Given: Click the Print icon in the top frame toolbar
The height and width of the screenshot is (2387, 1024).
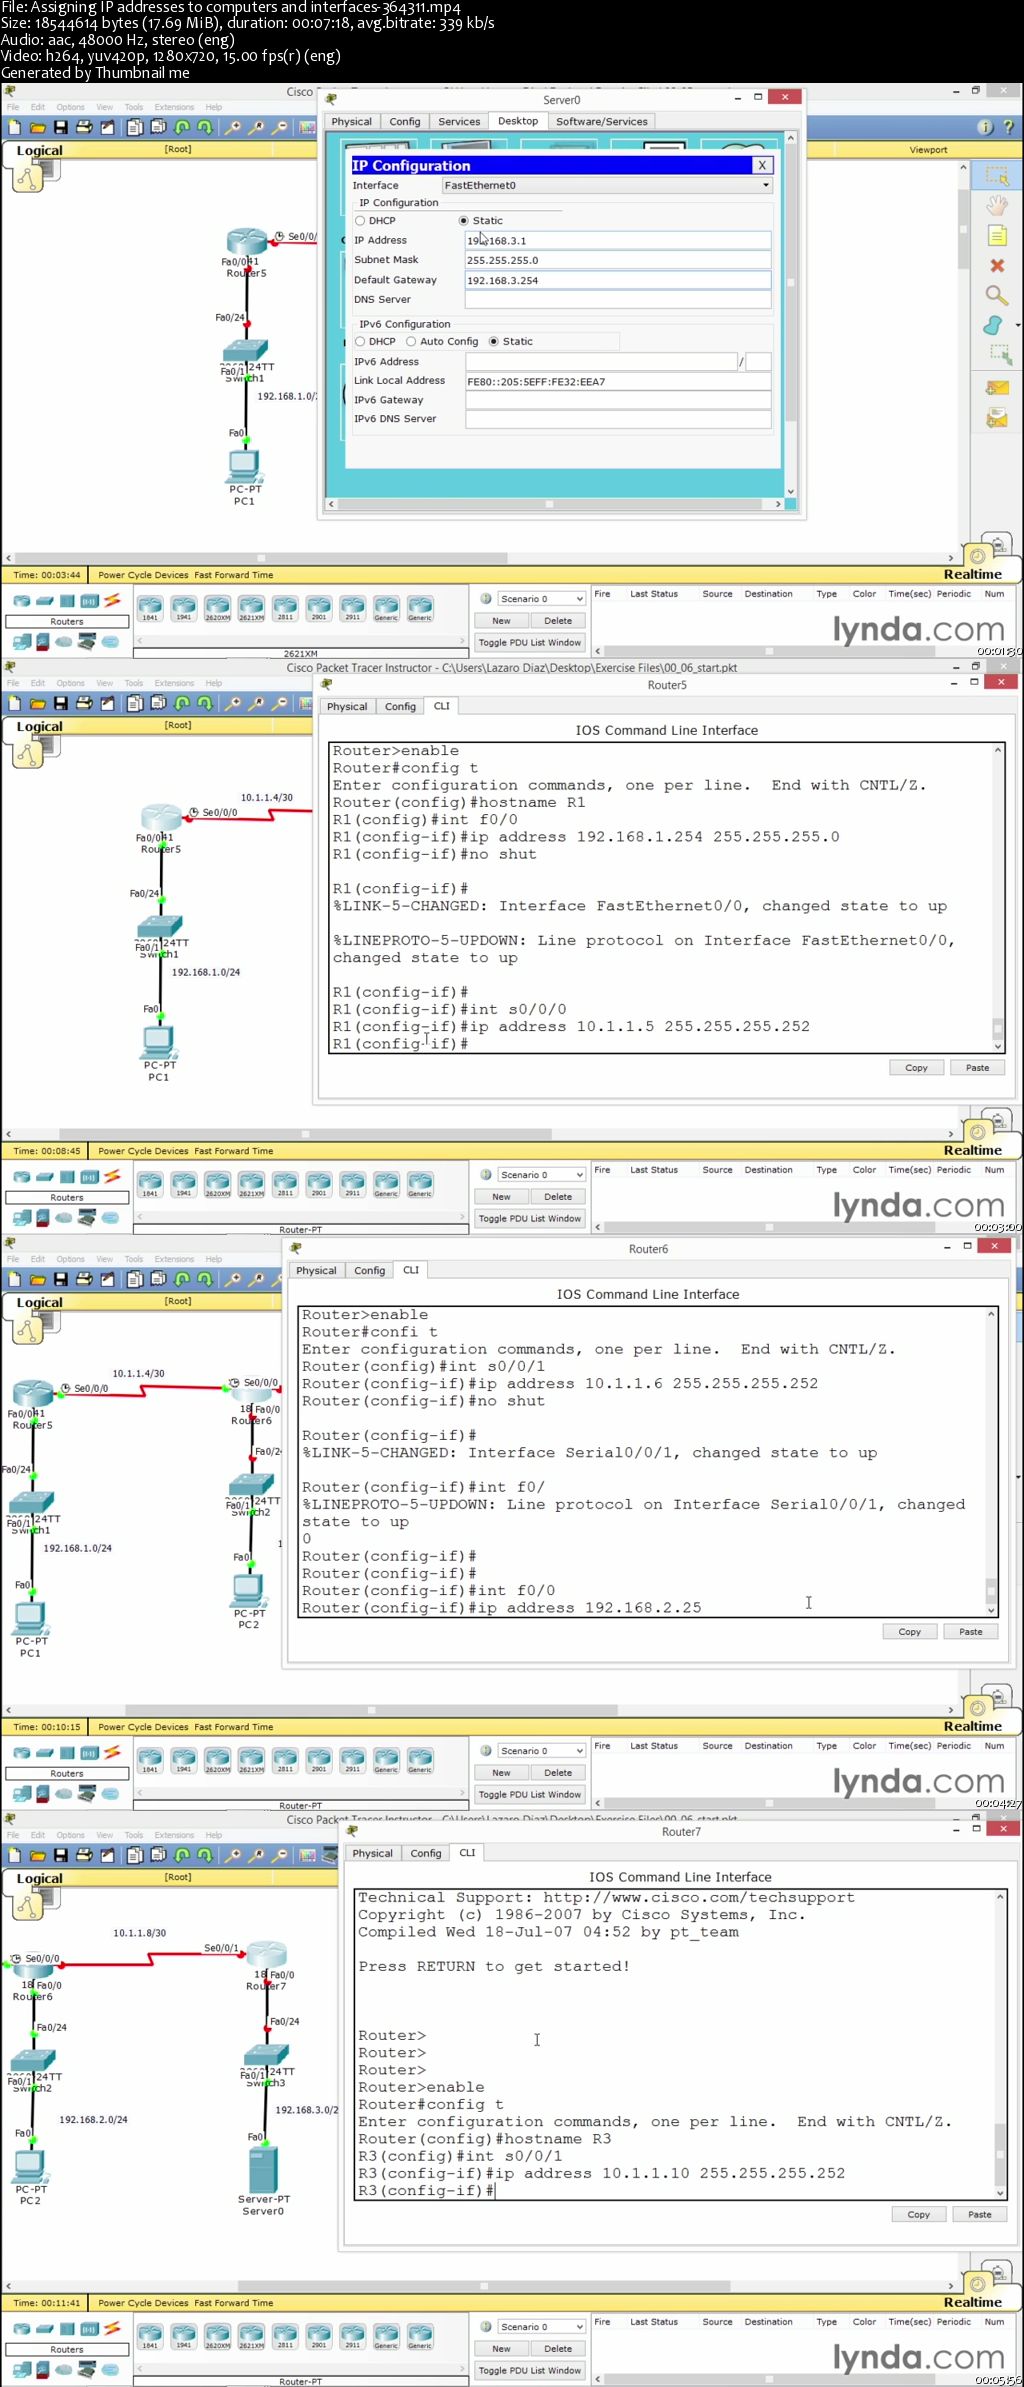Looking at the screenshot, I should [x=84, y=127].
